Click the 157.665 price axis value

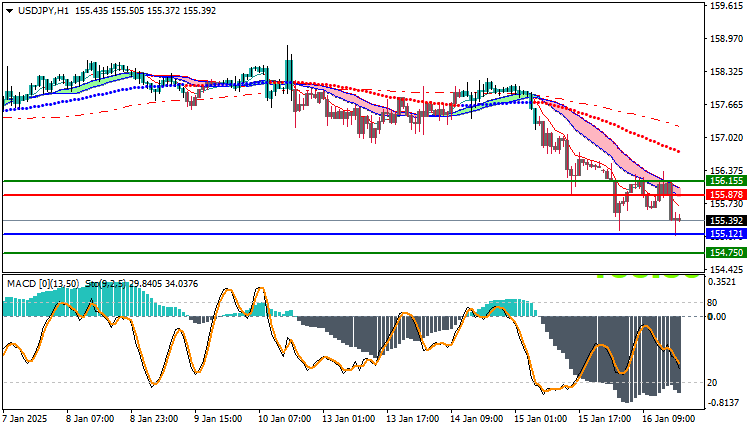727,105
